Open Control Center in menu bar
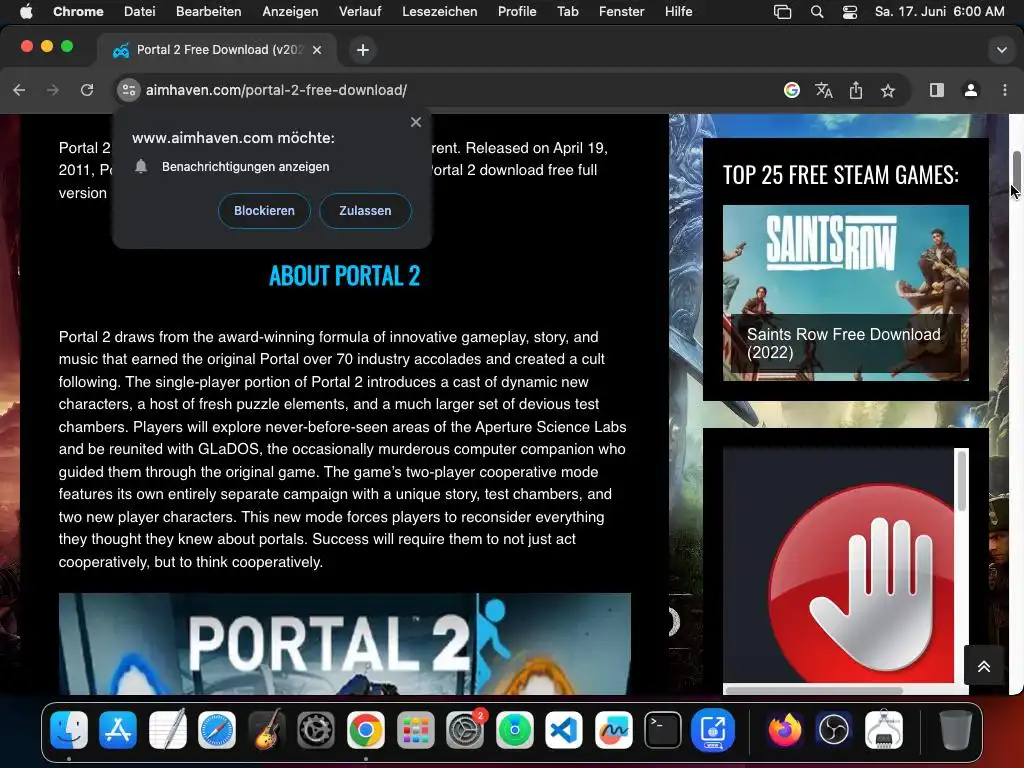 tap(850, 12)
